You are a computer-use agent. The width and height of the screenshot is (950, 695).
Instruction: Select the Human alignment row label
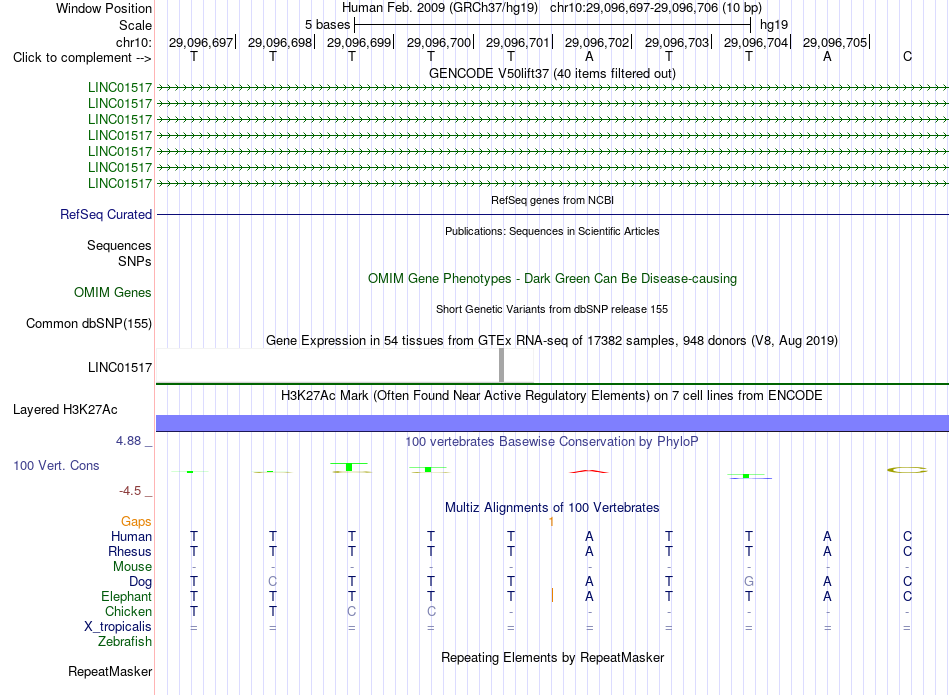click(131, 536)
